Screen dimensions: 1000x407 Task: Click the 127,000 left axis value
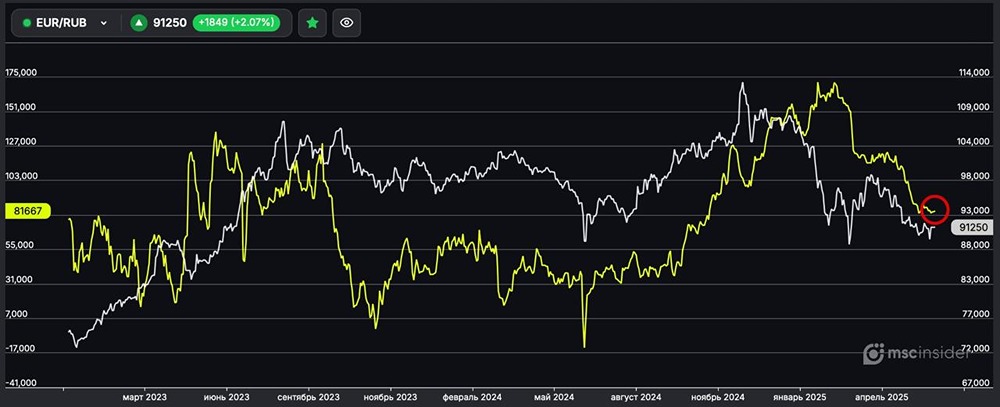(x=21, y=142)
